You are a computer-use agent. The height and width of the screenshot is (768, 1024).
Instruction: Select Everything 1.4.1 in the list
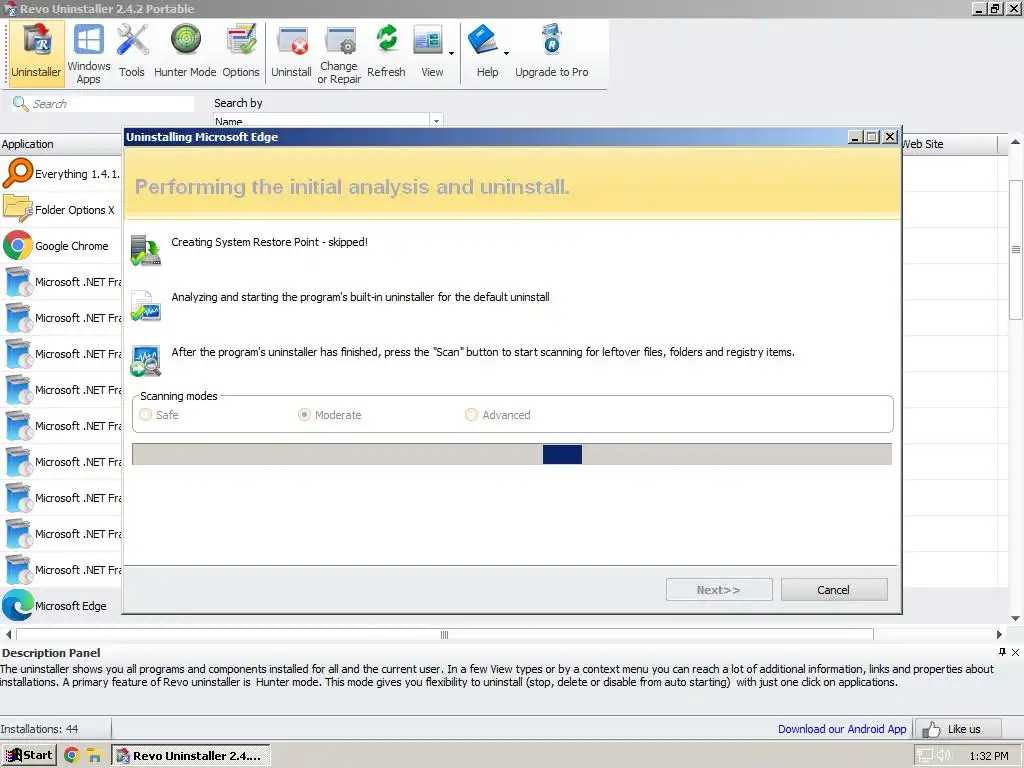point(61,174)
